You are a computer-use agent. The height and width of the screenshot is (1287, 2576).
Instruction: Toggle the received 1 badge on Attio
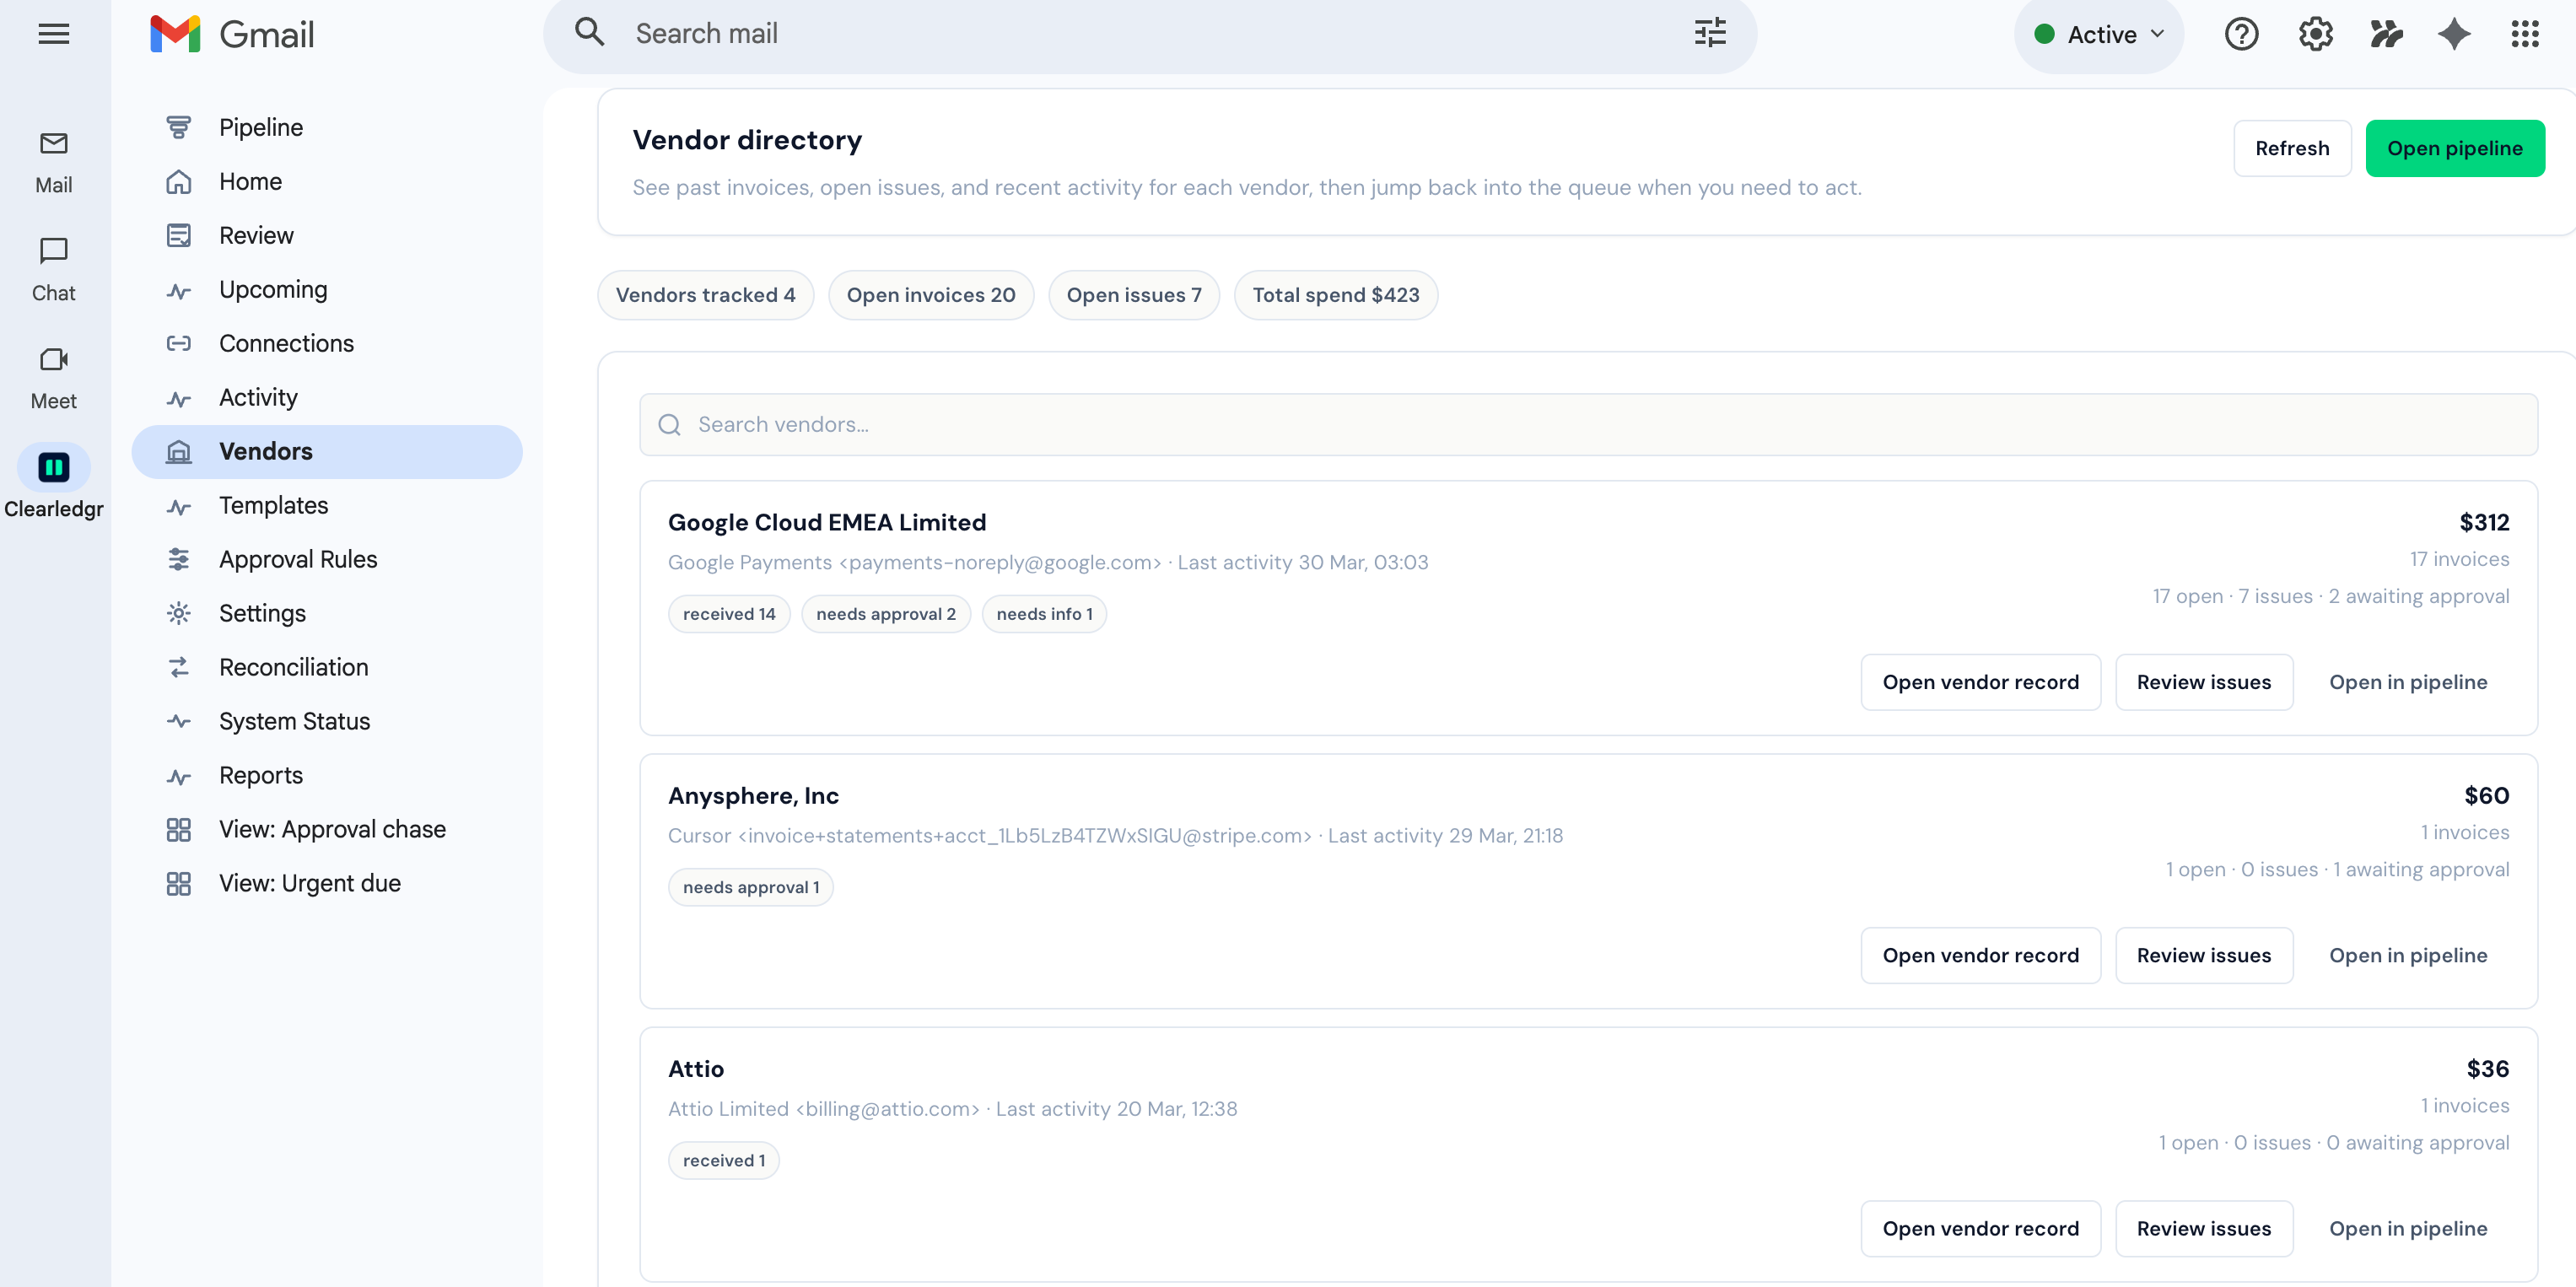pyautogui.click(x=723, y=1159)
